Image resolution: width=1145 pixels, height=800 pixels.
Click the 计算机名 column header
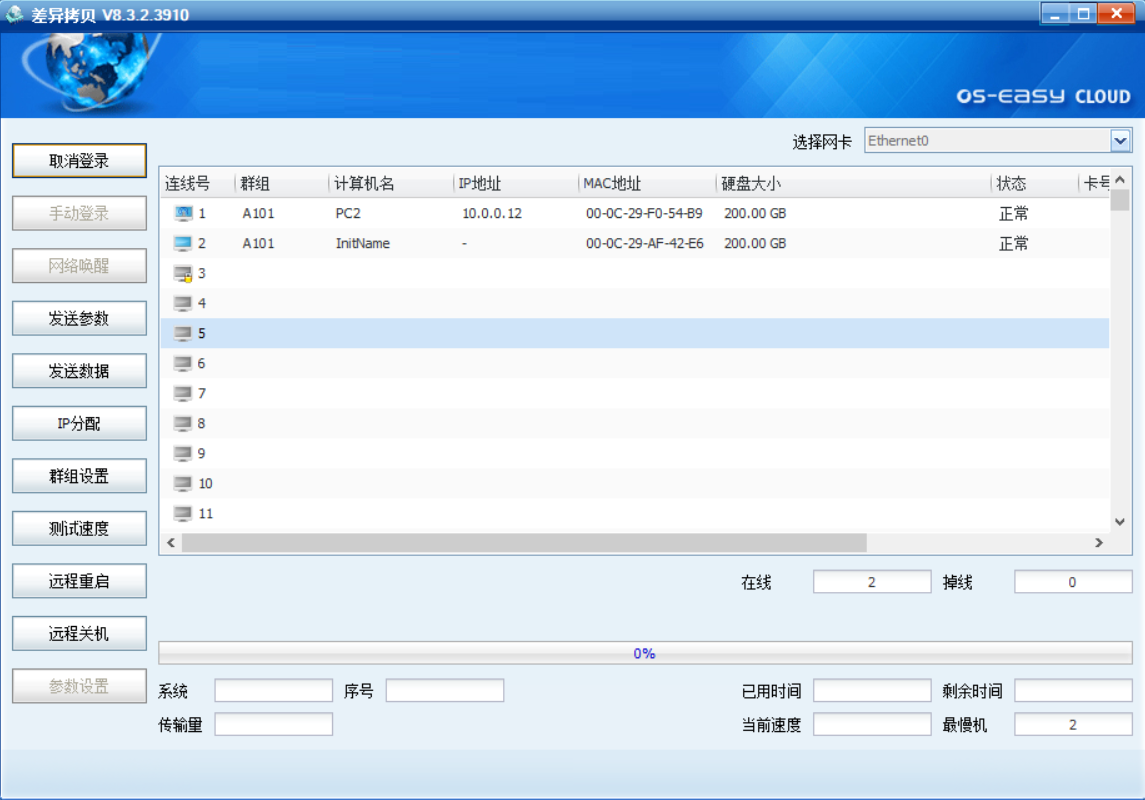coord(364,184)
